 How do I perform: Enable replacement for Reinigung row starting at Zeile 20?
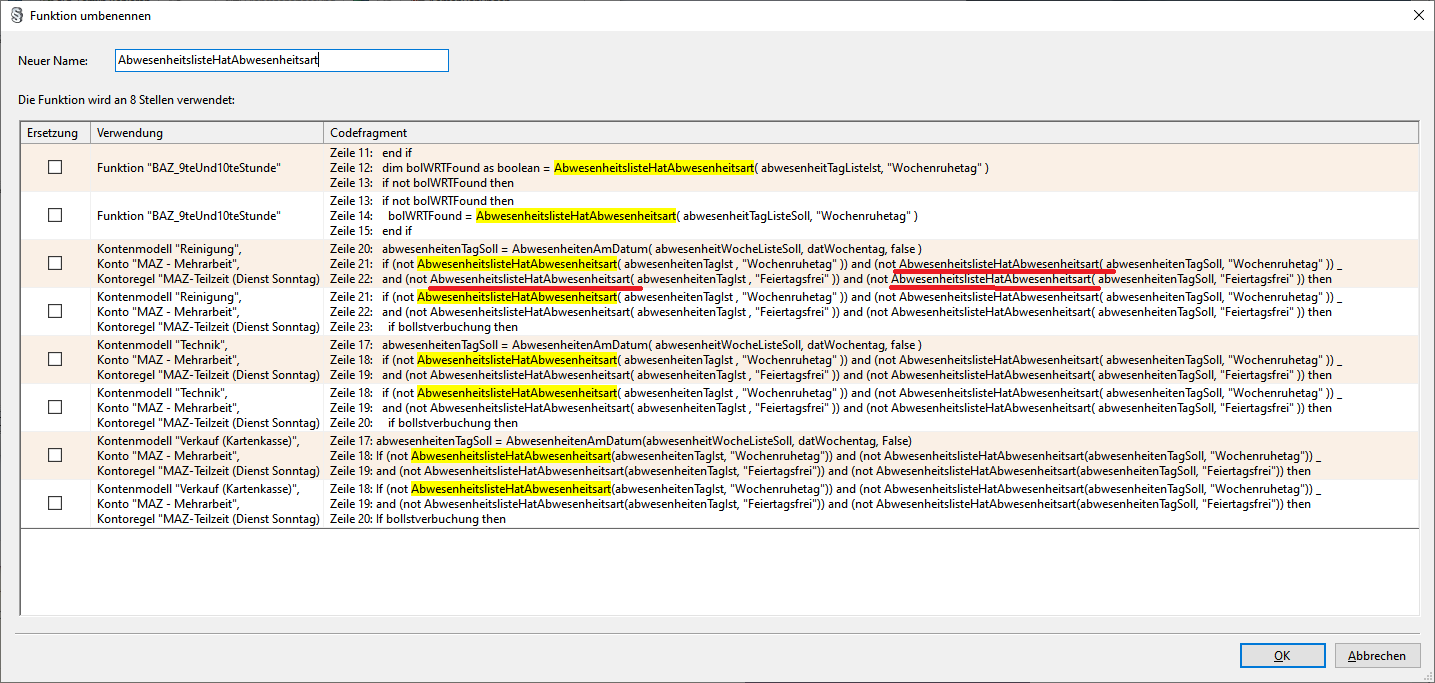55,263
